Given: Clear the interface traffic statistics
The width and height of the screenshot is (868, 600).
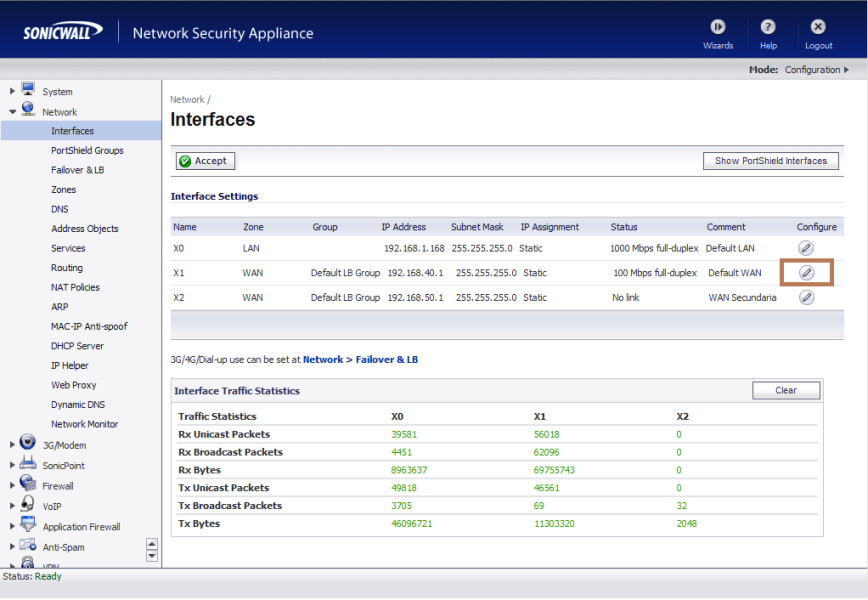Looking at the screenshot, I should click(786, 390).
